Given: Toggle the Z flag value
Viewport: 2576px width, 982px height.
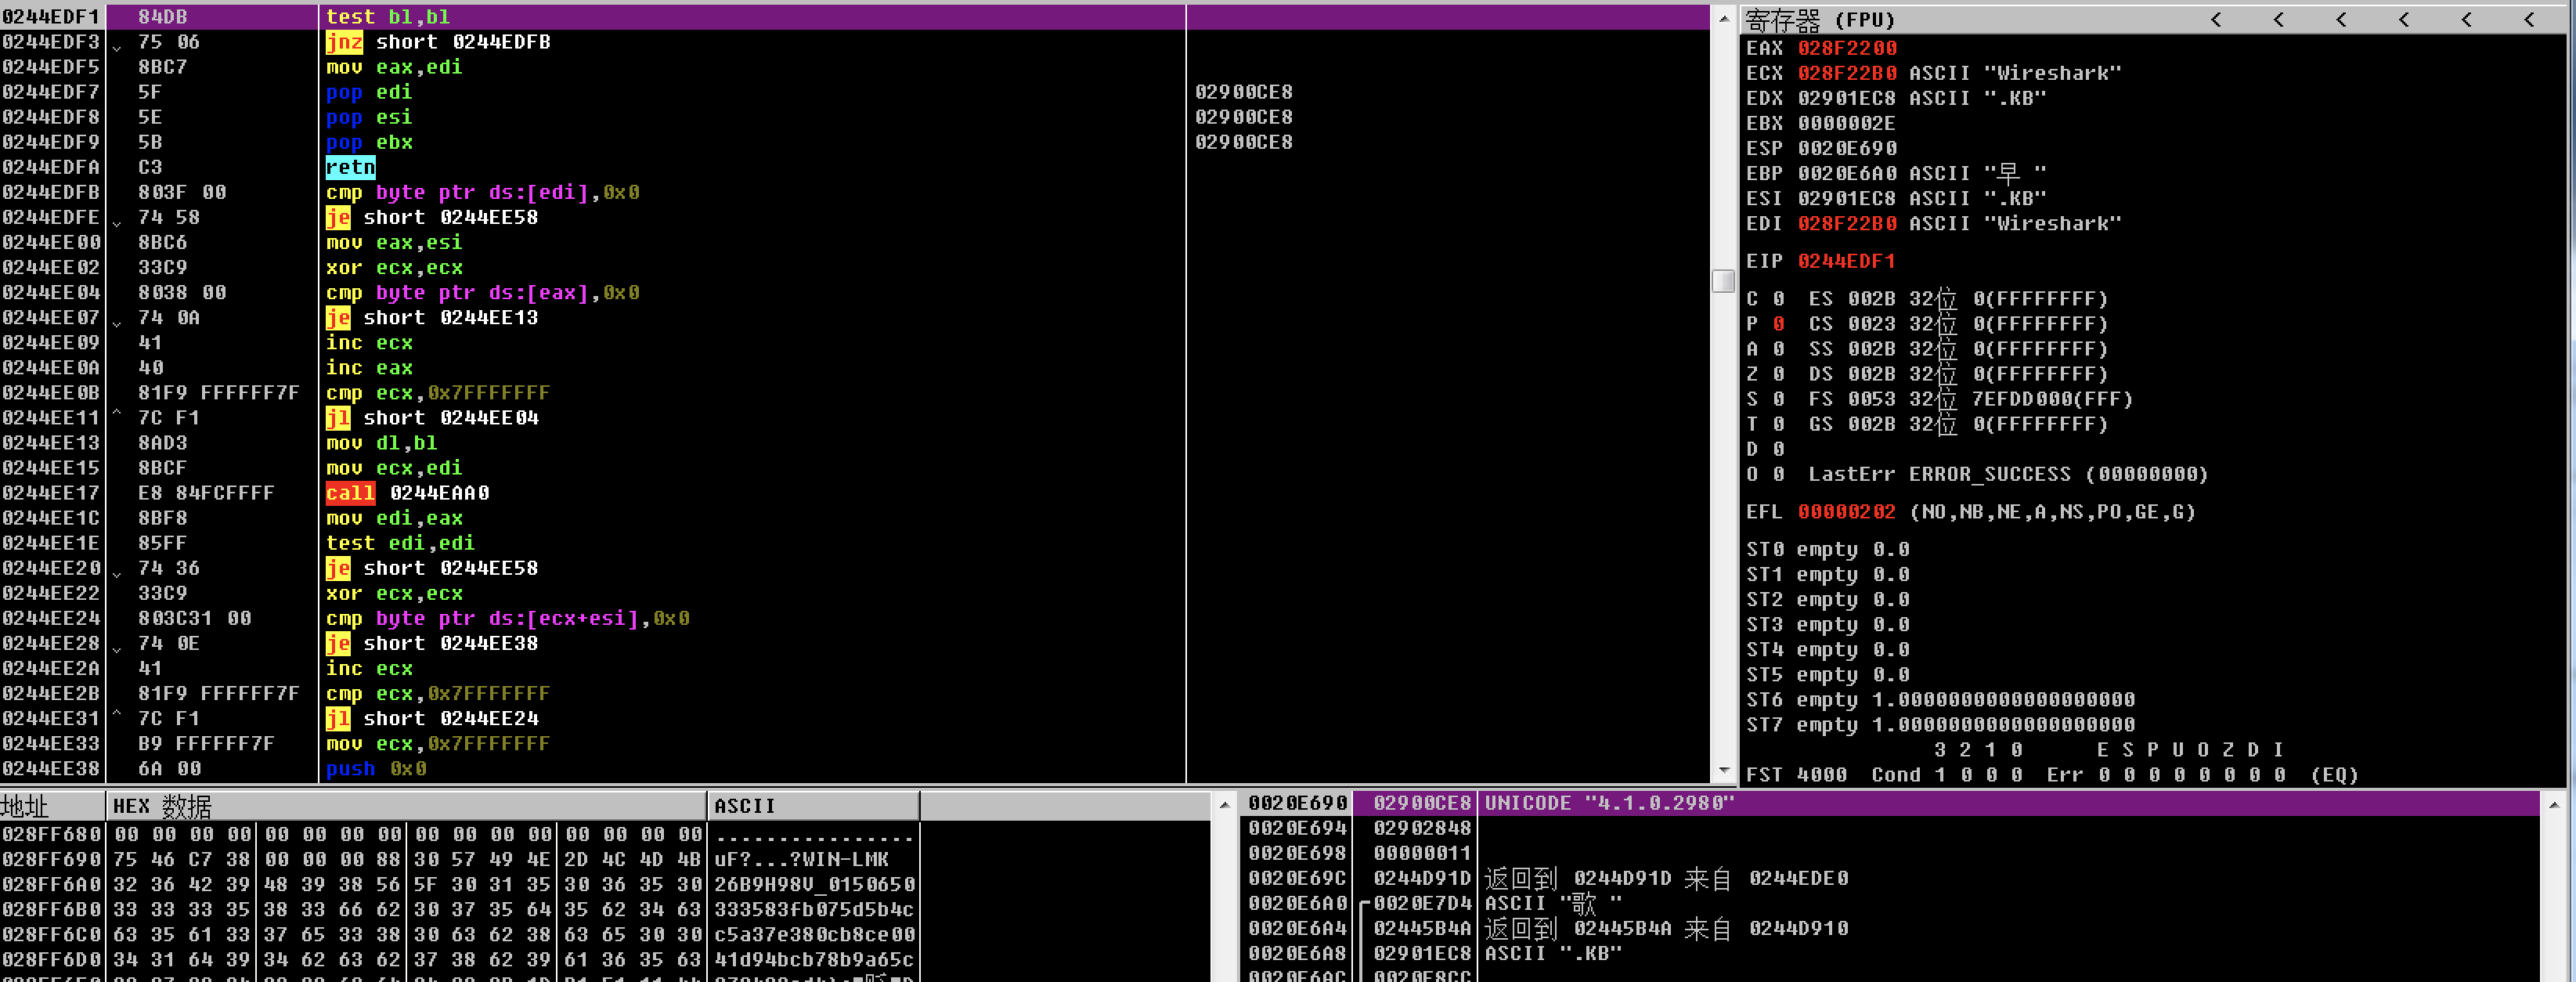Looking at the screenshot, I should 1778,374.
